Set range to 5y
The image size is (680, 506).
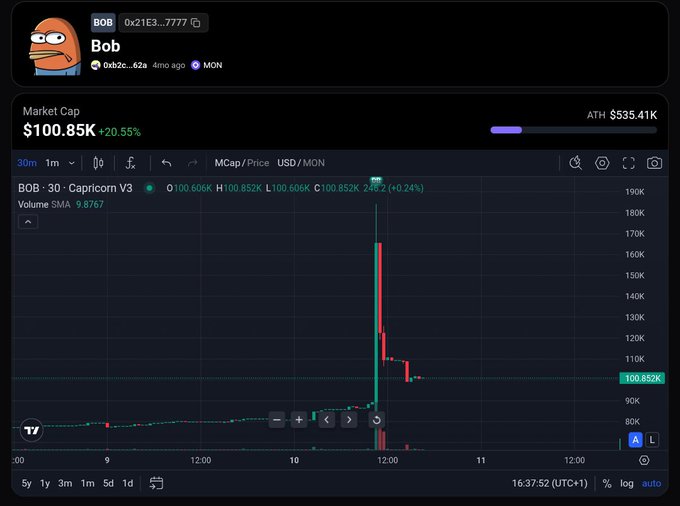(26, 483)
